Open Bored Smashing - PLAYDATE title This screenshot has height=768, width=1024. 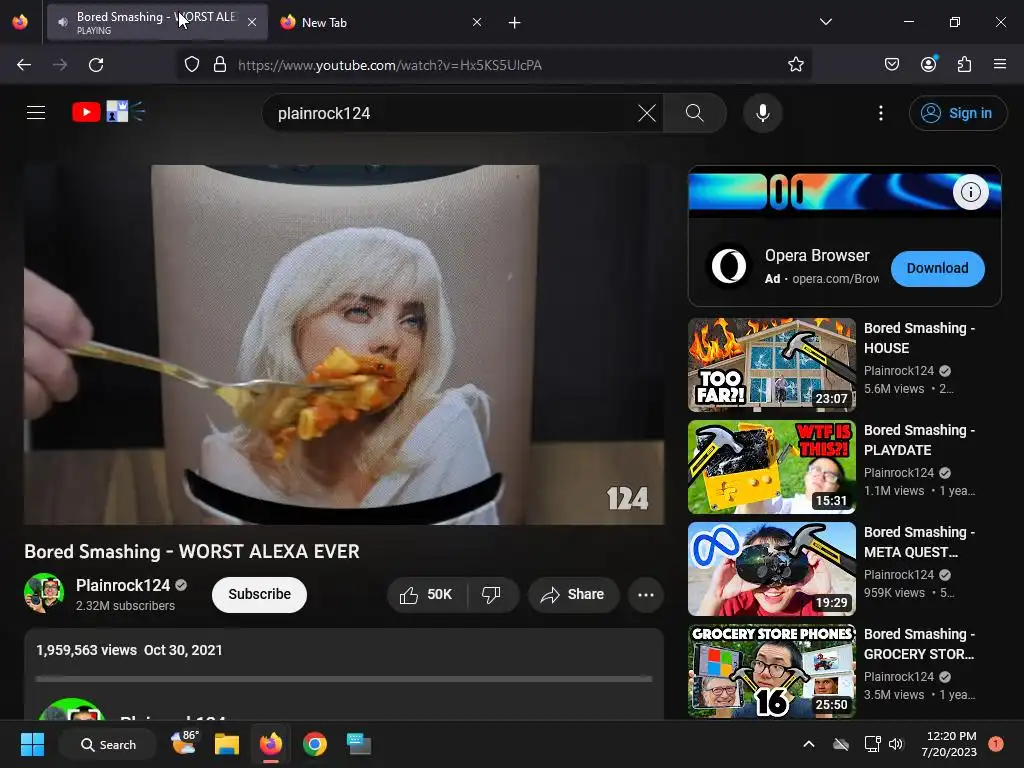[x=919, y=440]
